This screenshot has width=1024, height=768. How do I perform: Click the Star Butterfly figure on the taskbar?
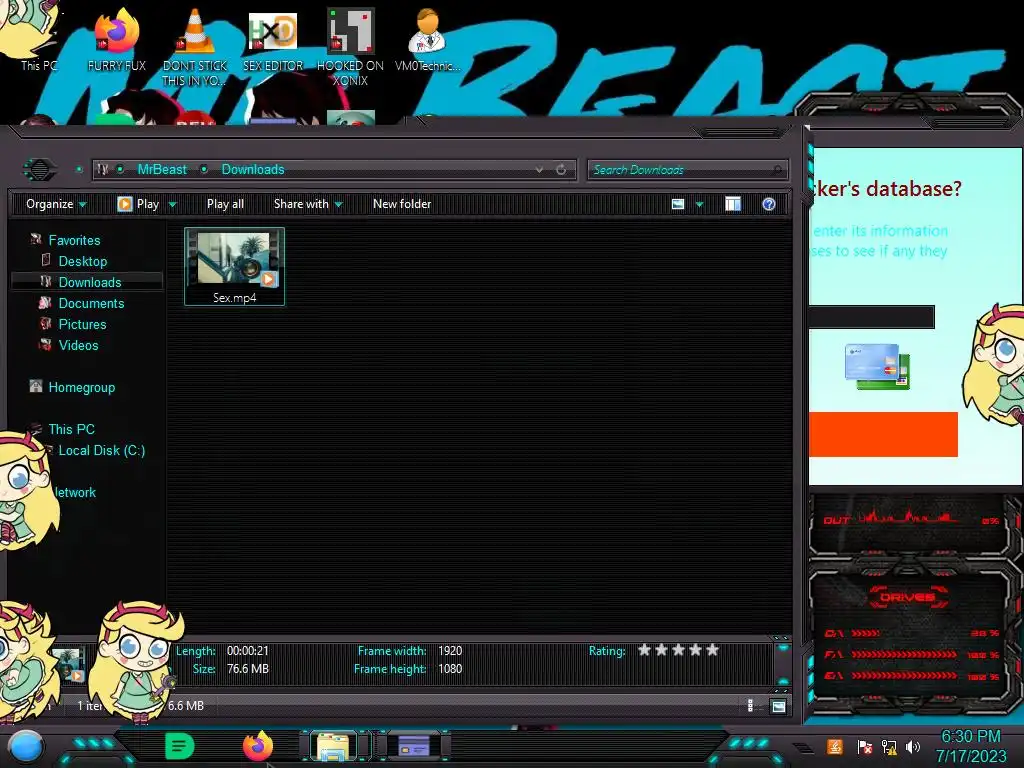tap(134, 661)
